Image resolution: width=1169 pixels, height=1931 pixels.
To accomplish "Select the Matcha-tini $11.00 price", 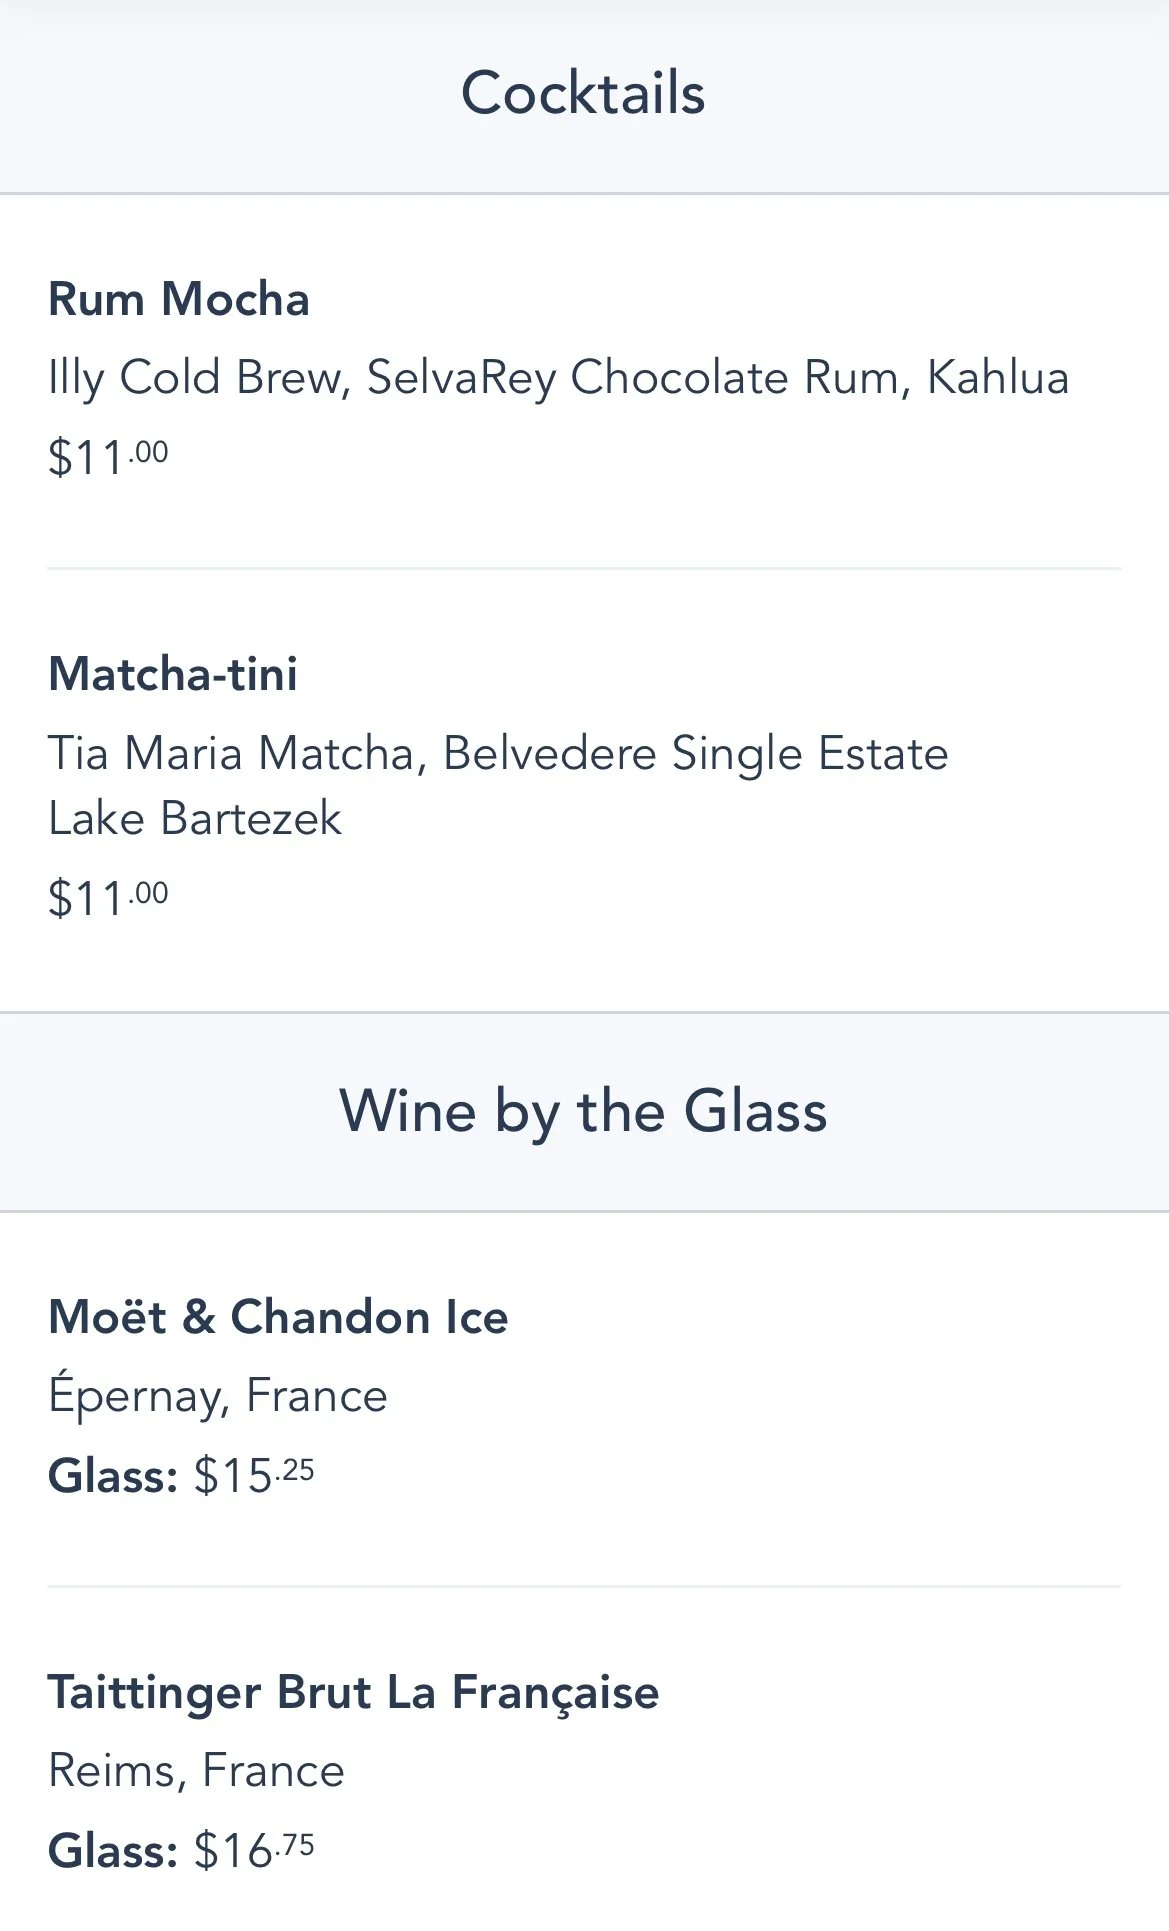I will click(x=108, y=897).
